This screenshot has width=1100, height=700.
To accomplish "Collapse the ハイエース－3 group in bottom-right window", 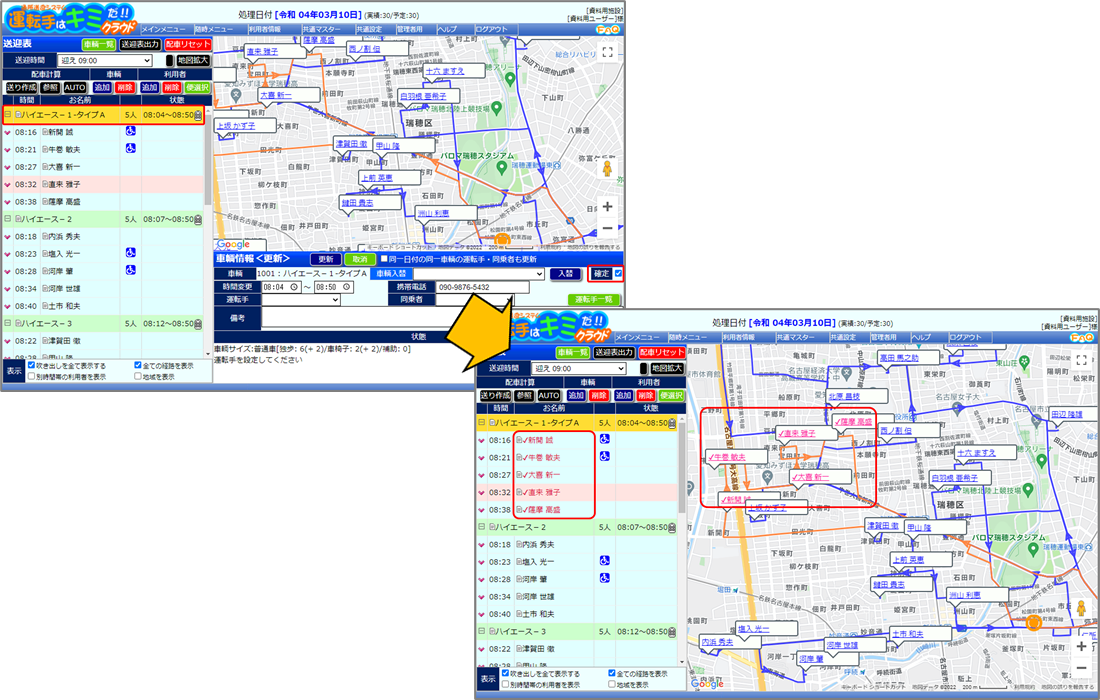I will 482,631.
